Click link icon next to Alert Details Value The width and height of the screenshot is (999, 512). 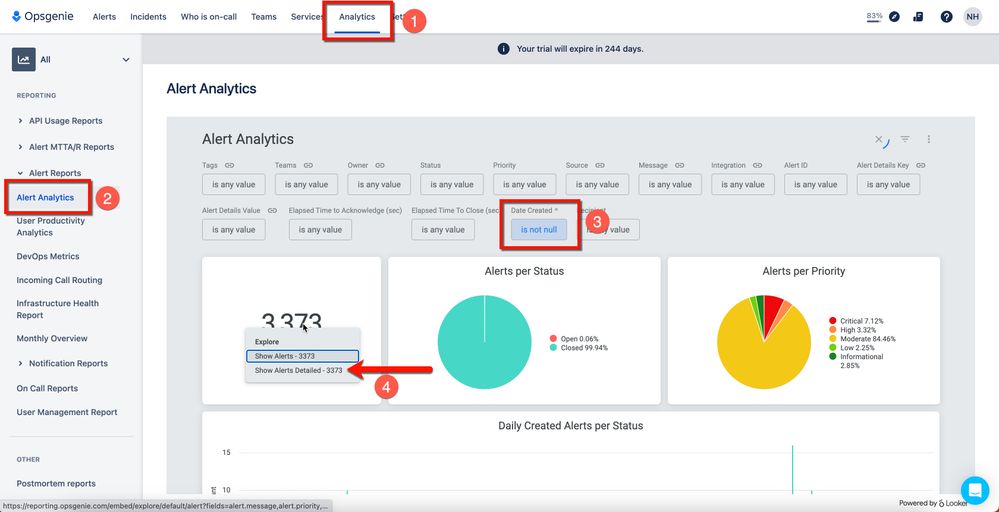click(272, 211)
